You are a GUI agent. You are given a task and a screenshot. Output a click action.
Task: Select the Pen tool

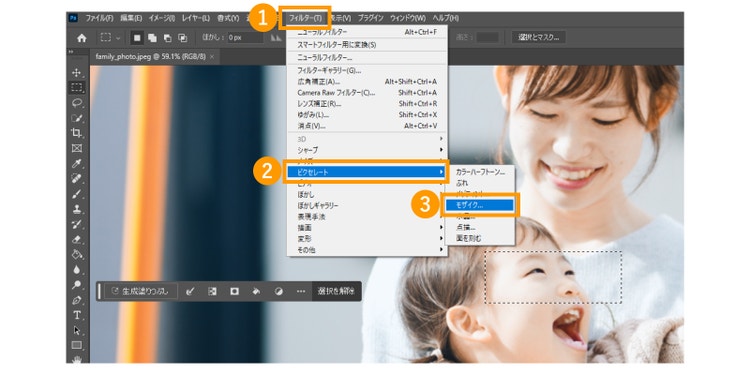(77, 300)
